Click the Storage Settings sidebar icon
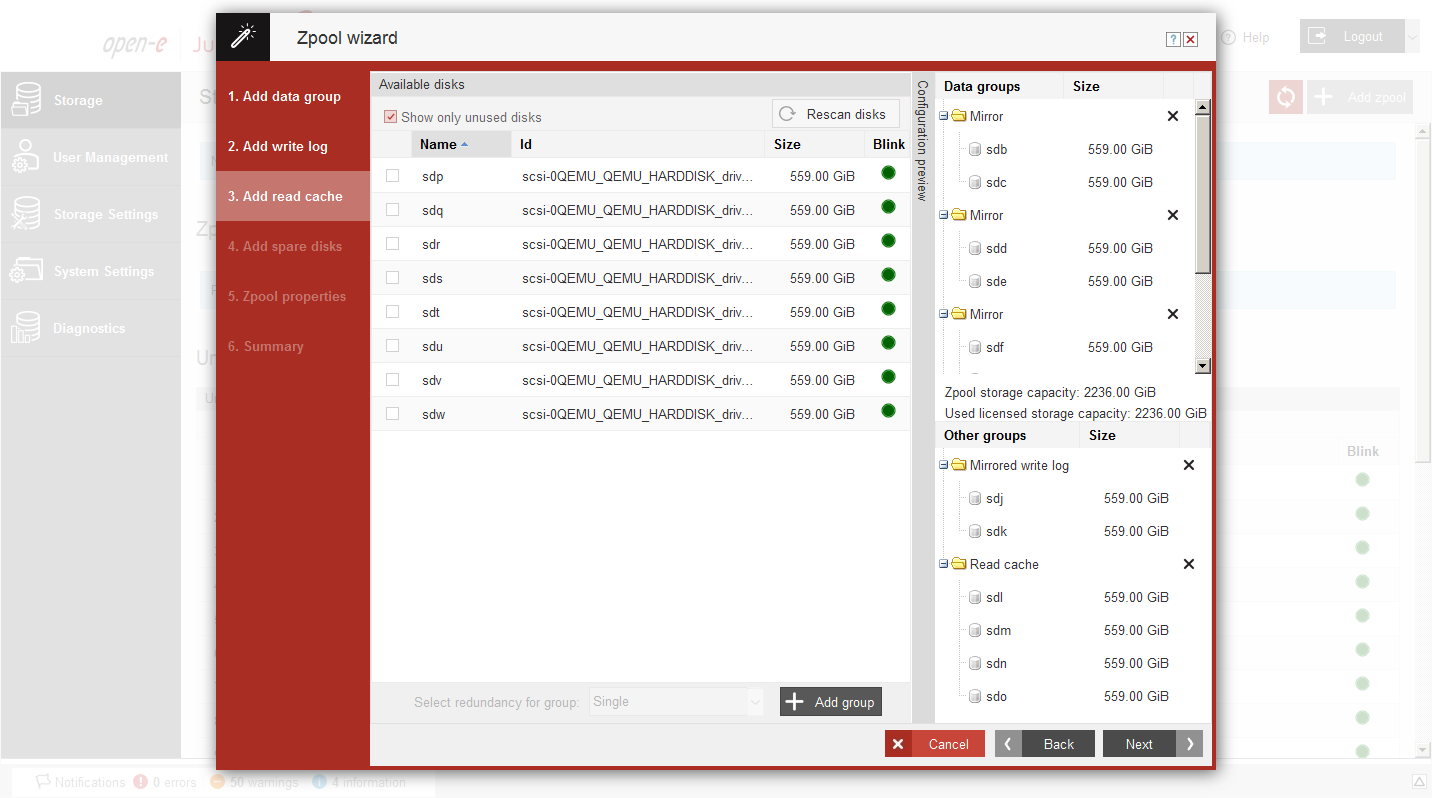Viewport: 1432px width, 798px height. [25, 214]
